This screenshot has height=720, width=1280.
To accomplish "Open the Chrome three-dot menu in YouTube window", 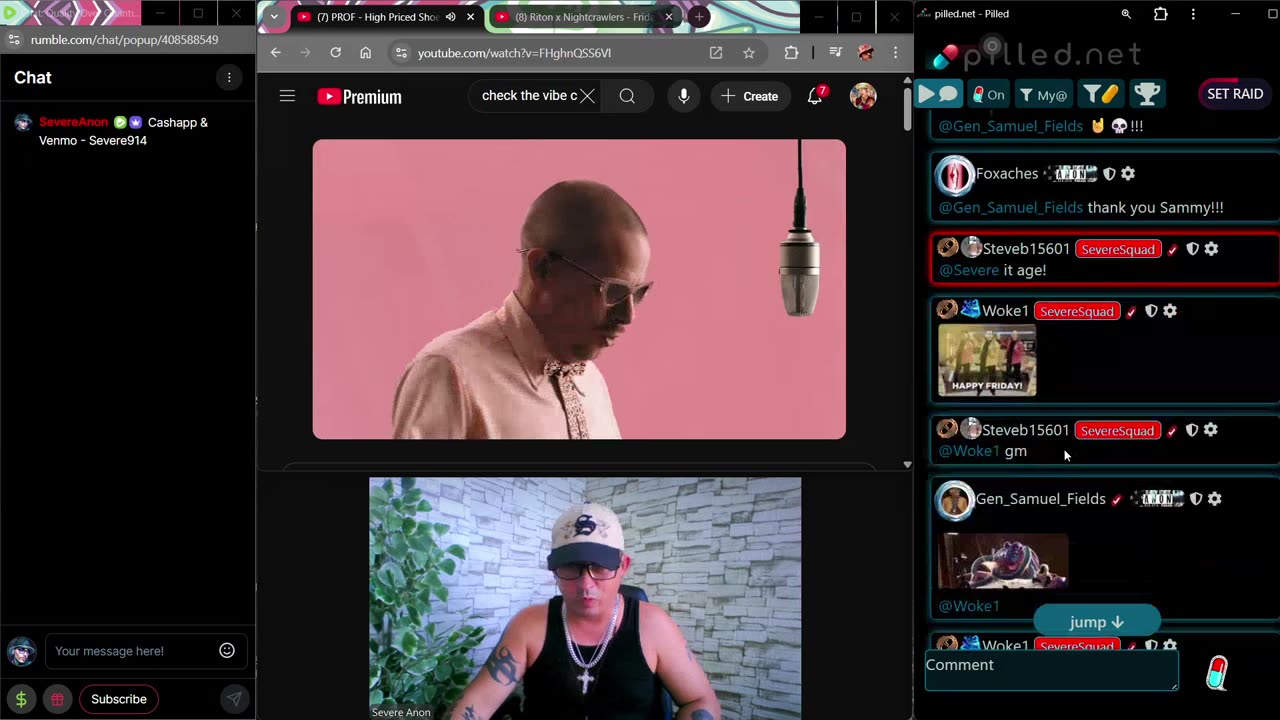I will click(x=895, y=53).
